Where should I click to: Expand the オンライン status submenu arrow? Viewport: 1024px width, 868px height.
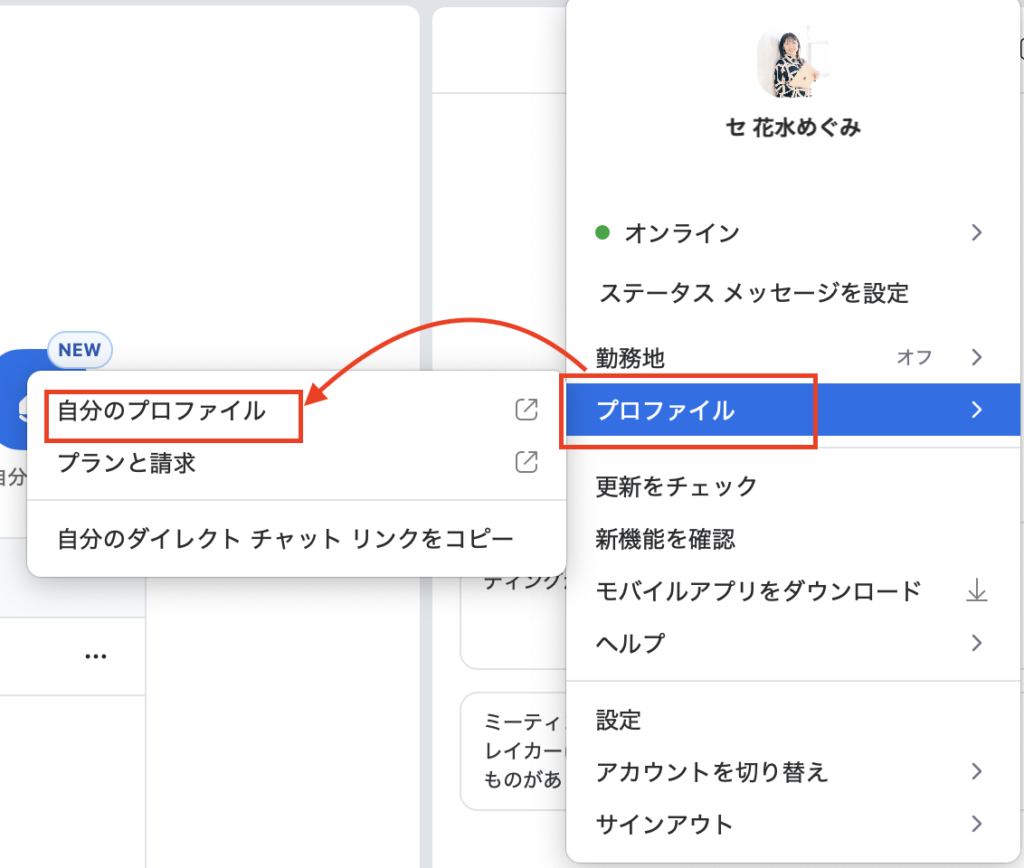pos(976,233)
